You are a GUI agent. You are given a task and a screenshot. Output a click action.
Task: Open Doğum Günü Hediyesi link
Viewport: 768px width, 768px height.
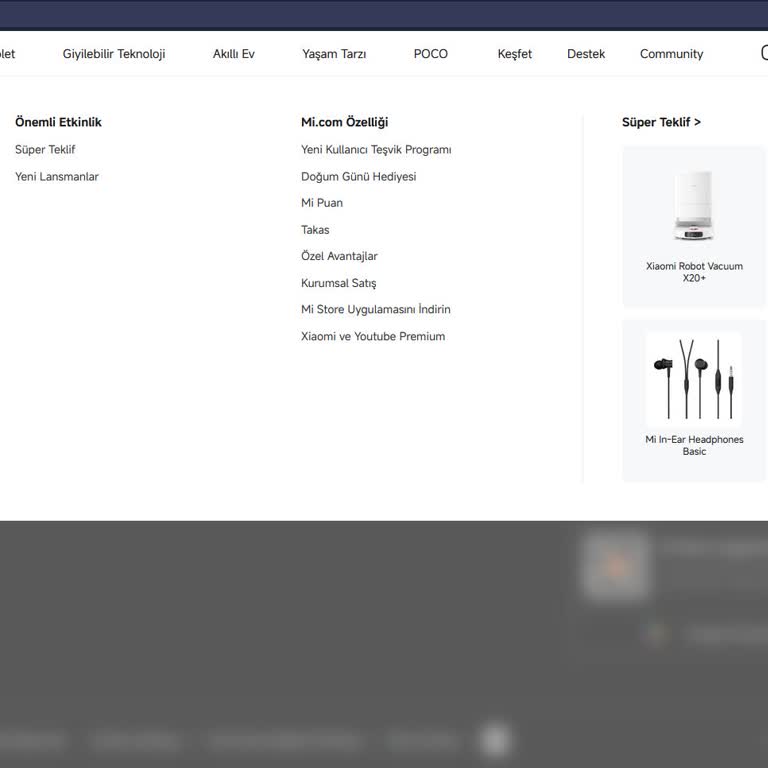[x=359, y=176]
